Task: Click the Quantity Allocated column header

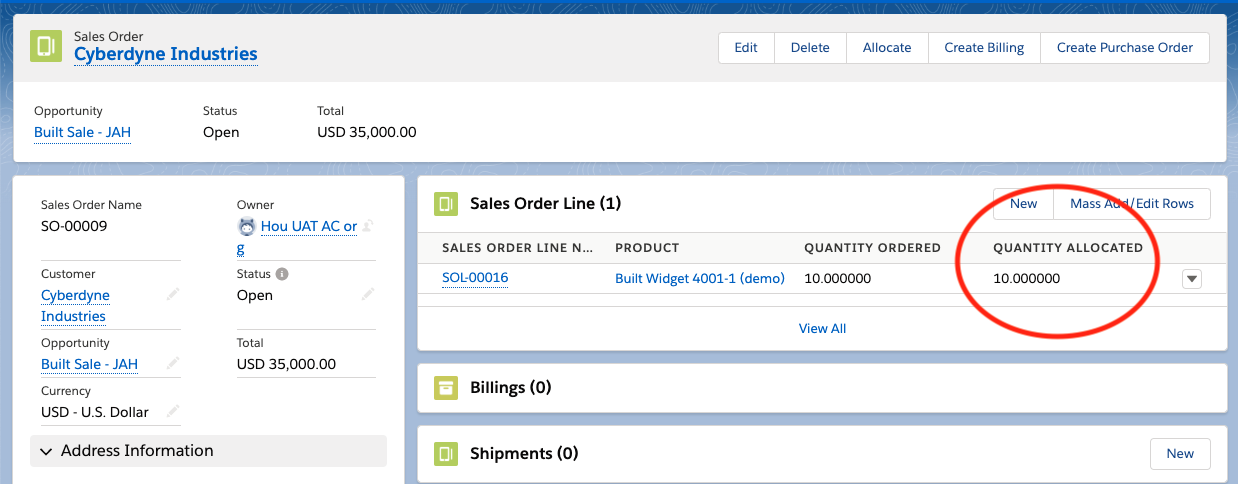Action: (x=1068, y=248)
